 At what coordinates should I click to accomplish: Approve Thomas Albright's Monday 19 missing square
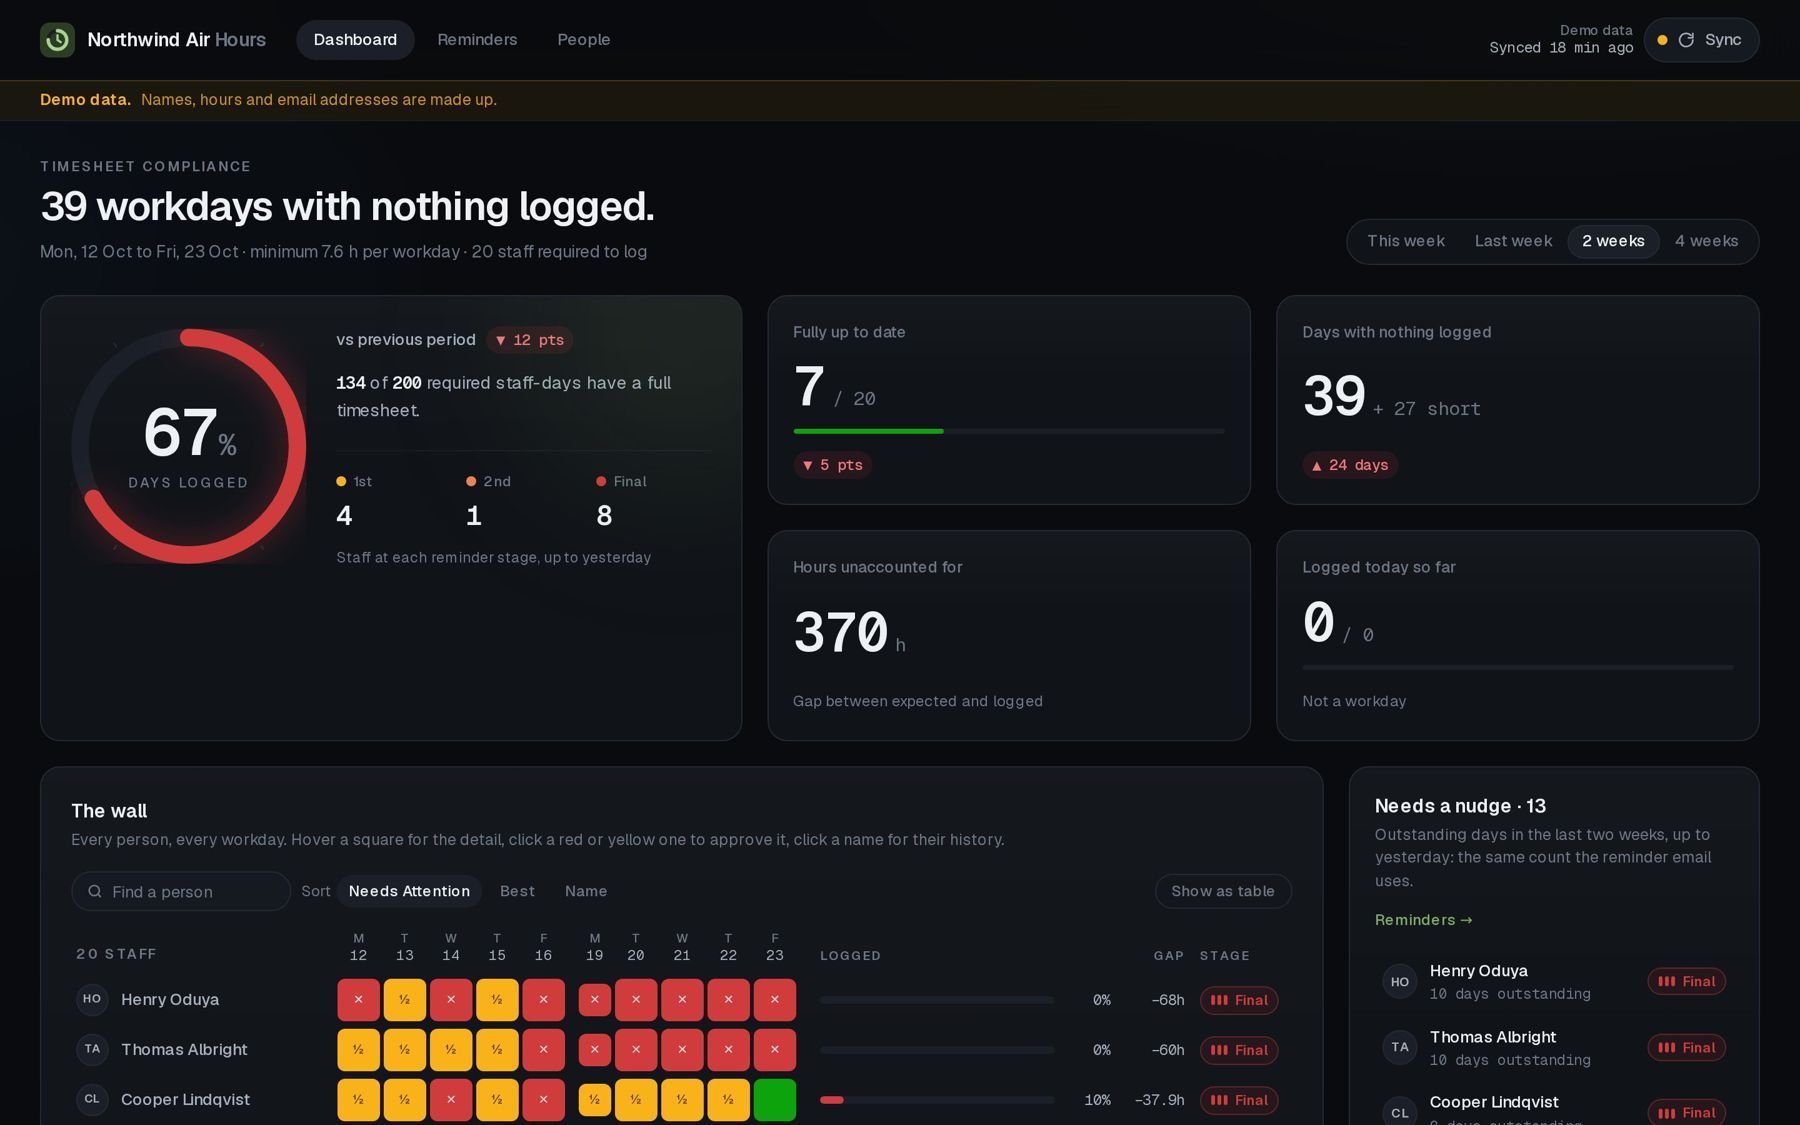tap(595, 1050)
